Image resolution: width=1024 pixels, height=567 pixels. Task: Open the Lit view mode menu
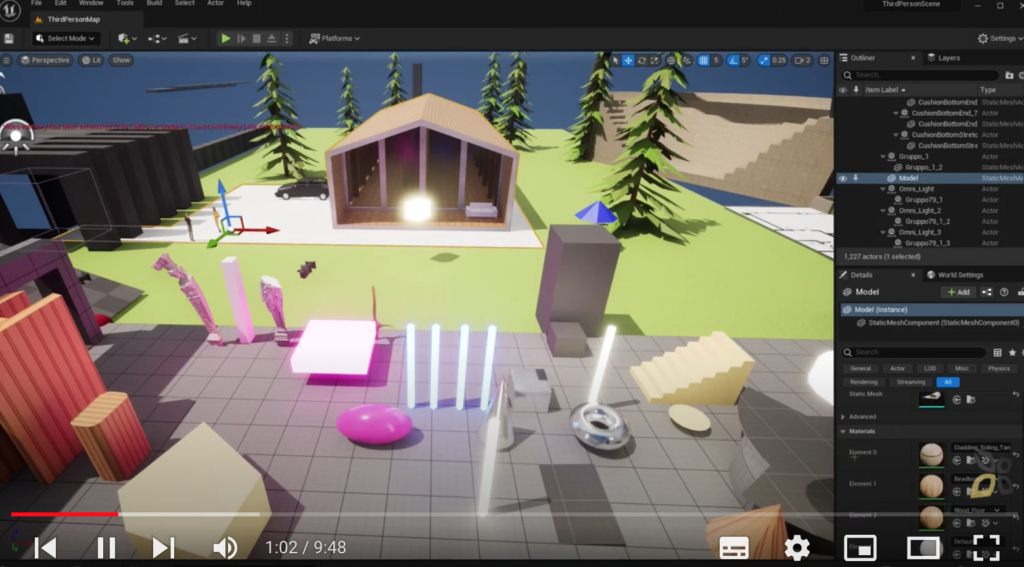91,60
